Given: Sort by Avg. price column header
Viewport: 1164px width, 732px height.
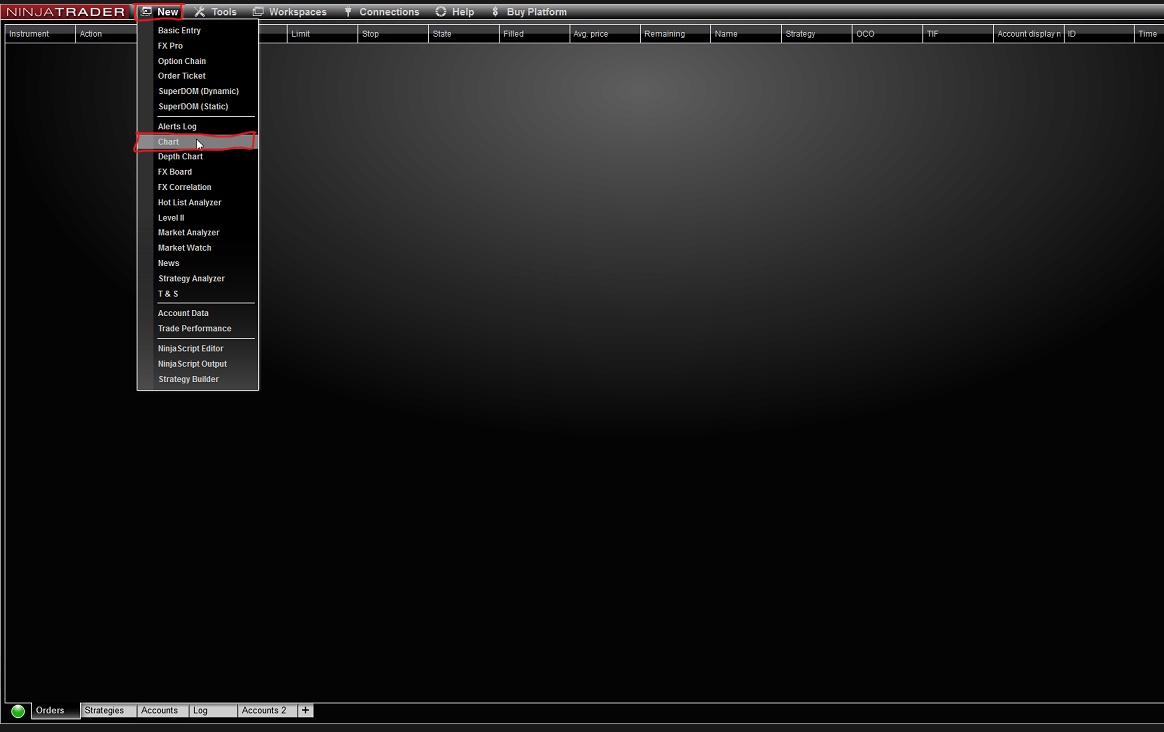Looking at the screenshot, I should pos(604,34).
